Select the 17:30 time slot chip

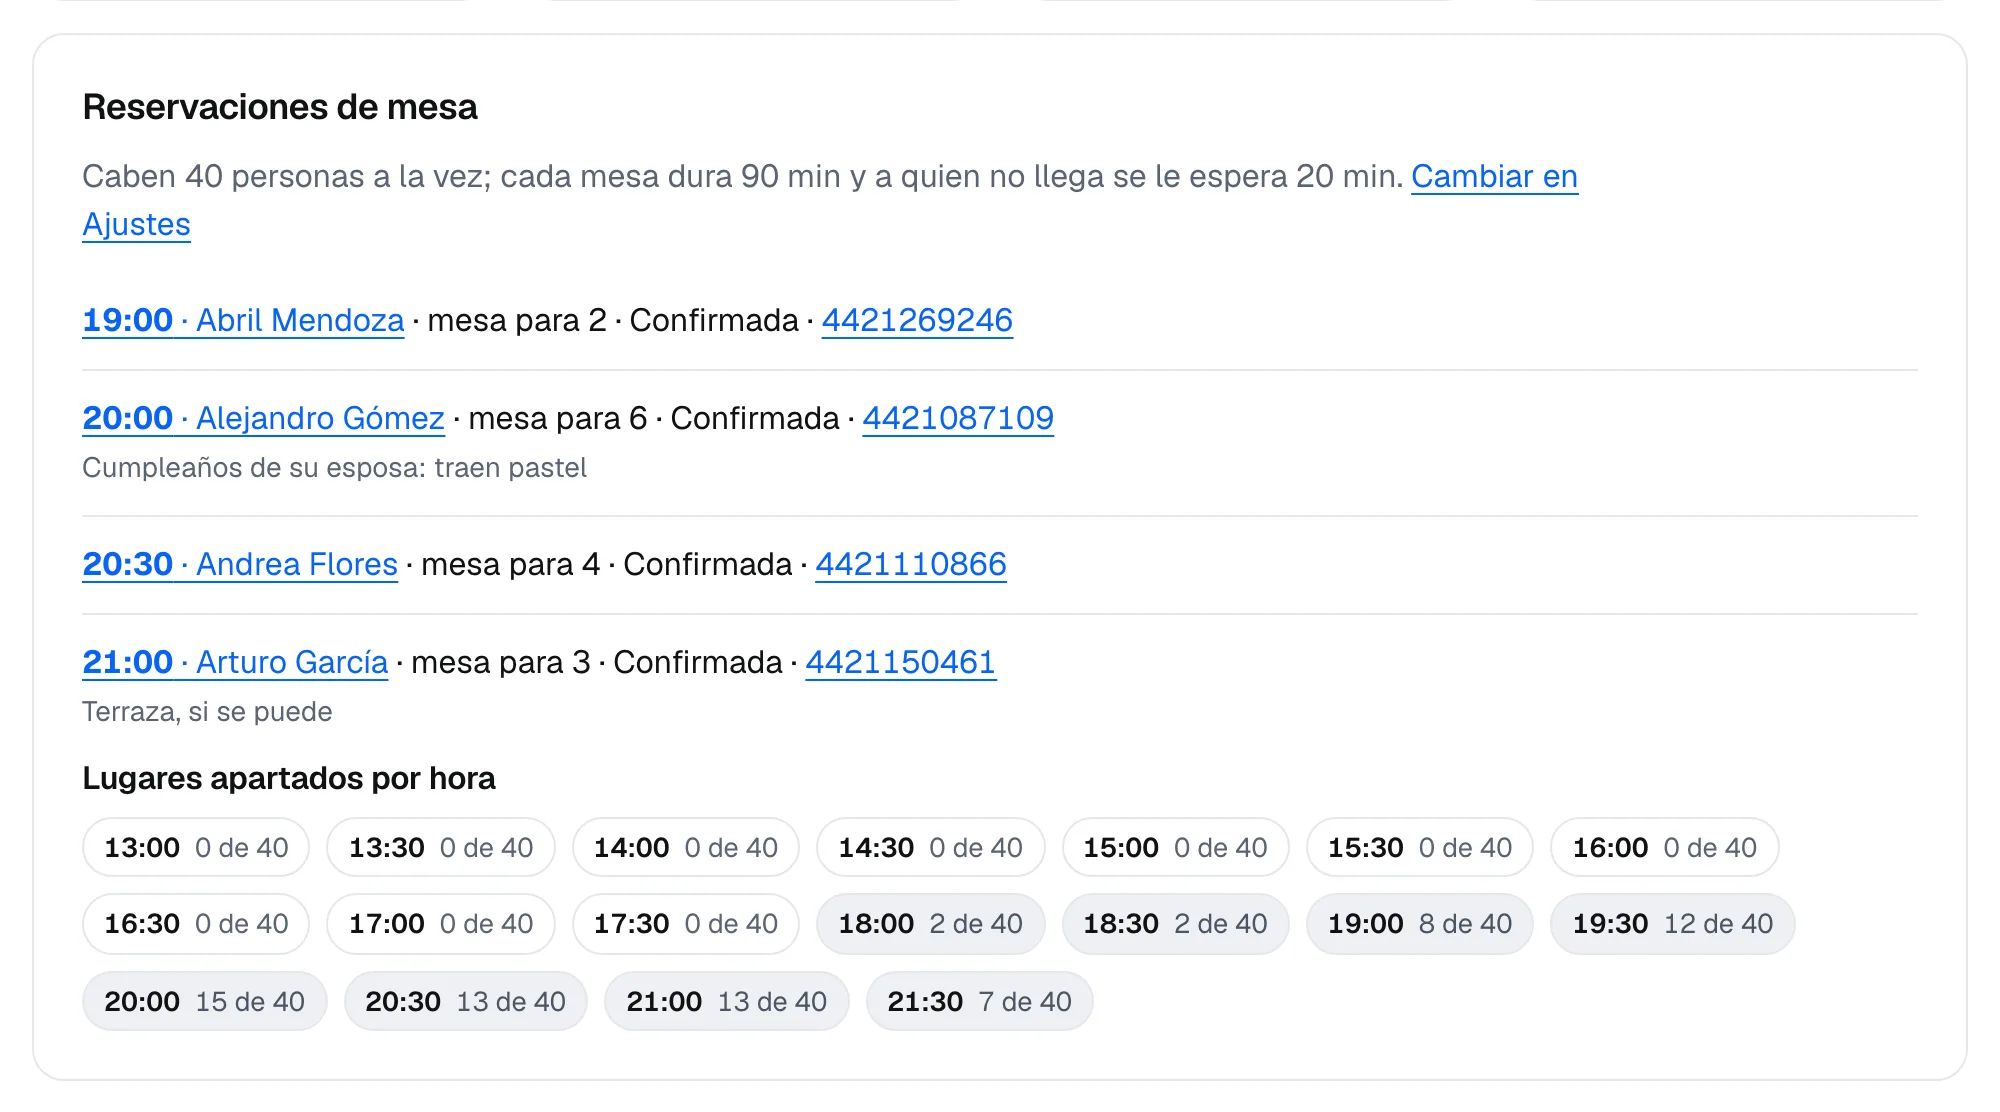(686, 924)
